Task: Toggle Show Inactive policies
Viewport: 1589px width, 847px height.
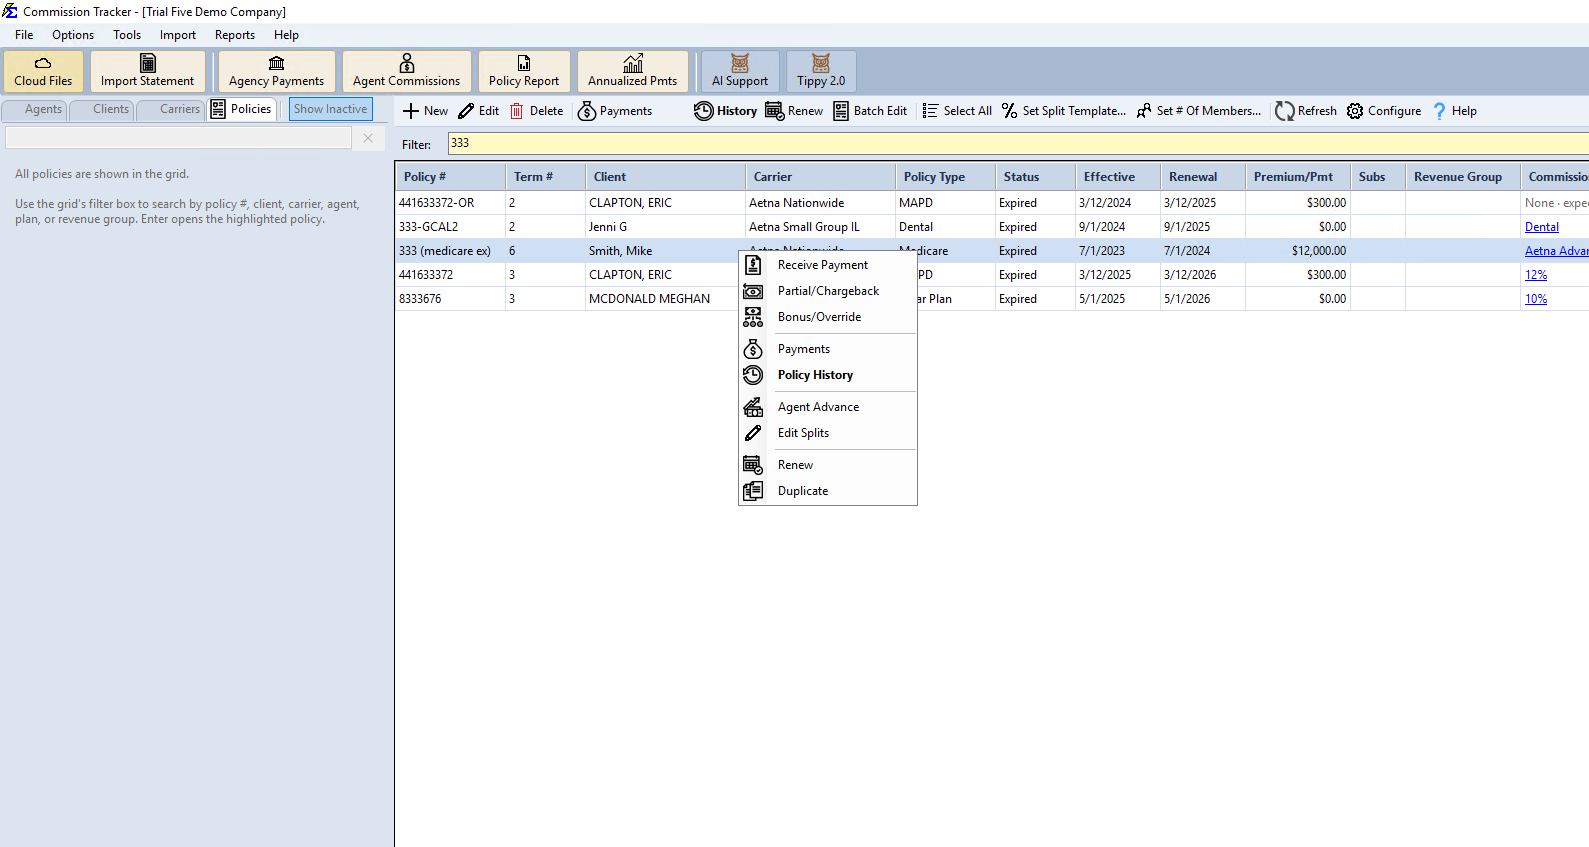Action: click(330, 109)
